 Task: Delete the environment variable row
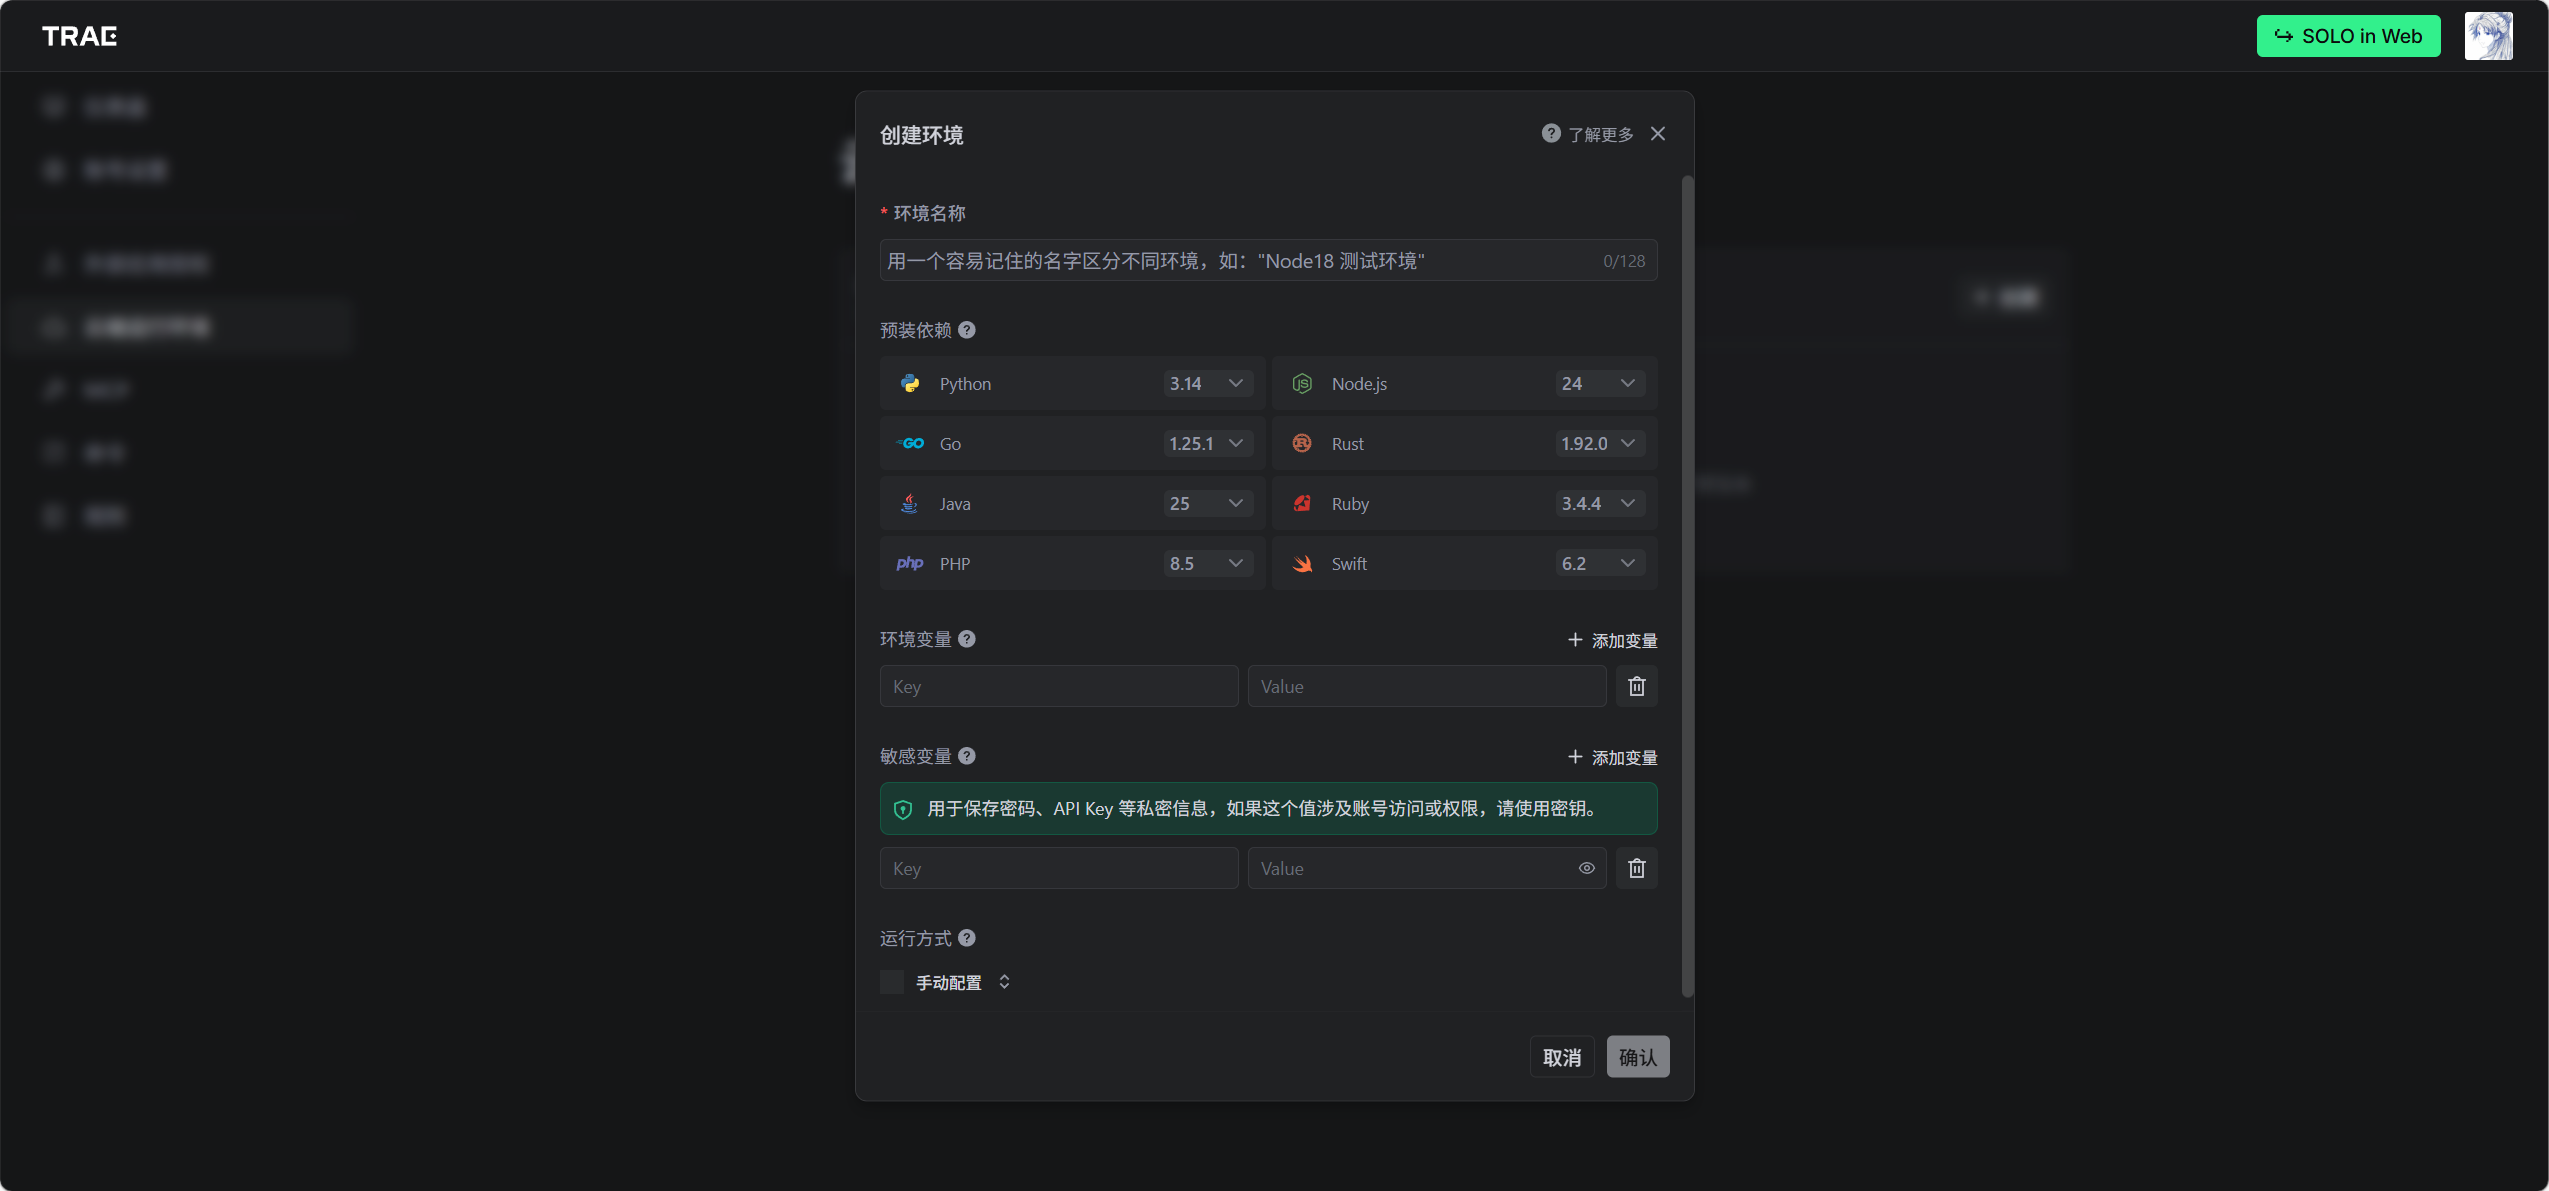[x=1636, y=686]
